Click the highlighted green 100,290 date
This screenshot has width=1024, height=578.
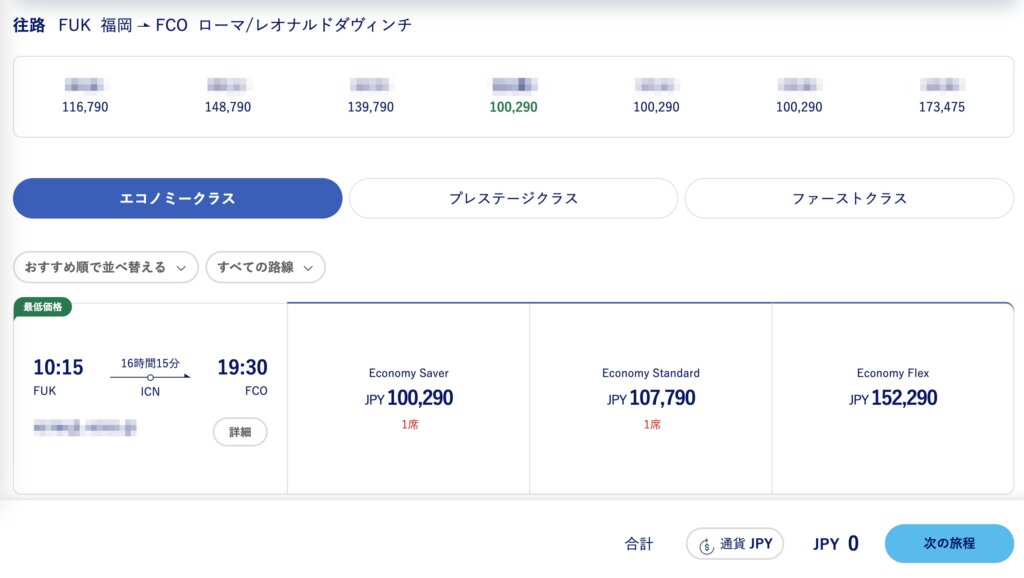pyautogui.click(x=513, y=97)
